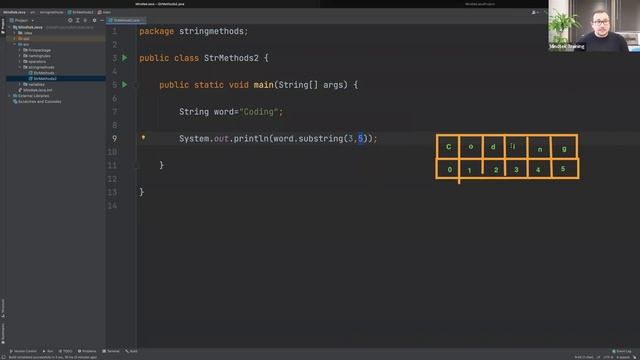Collapse the src folder
640x360 pixels.
(x=15, y=44)
